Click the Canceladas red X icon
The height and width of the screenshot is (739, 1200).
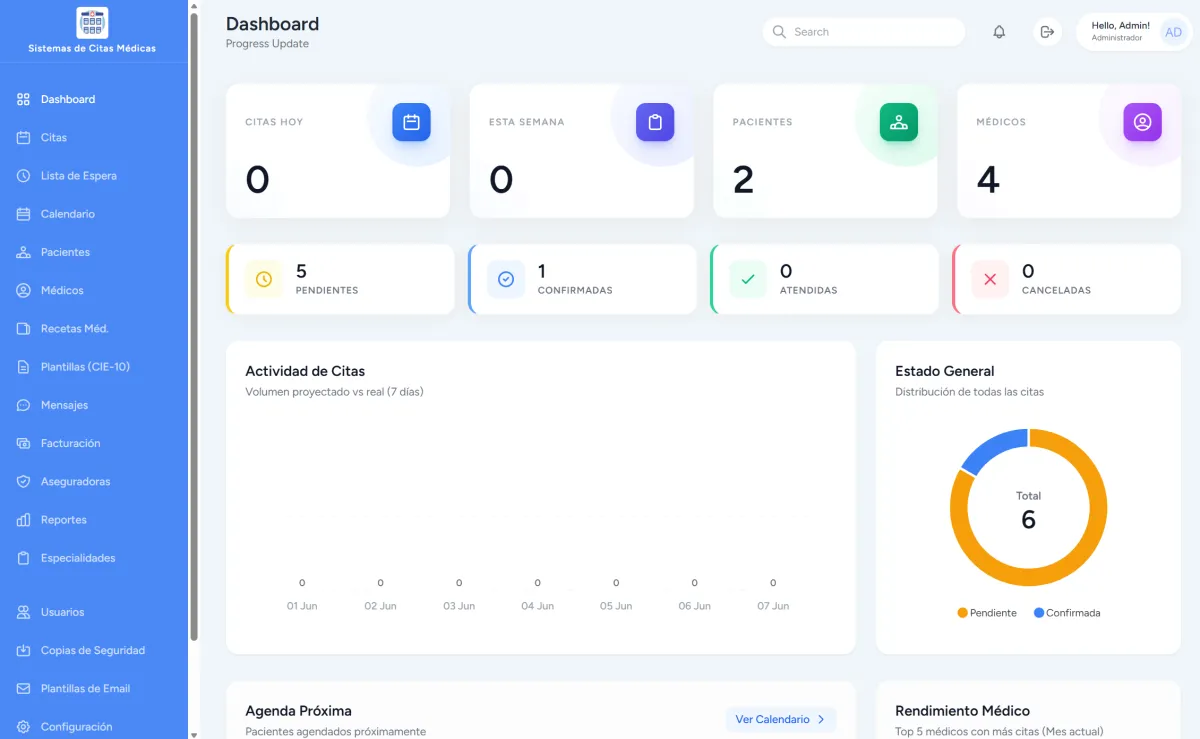990,279
